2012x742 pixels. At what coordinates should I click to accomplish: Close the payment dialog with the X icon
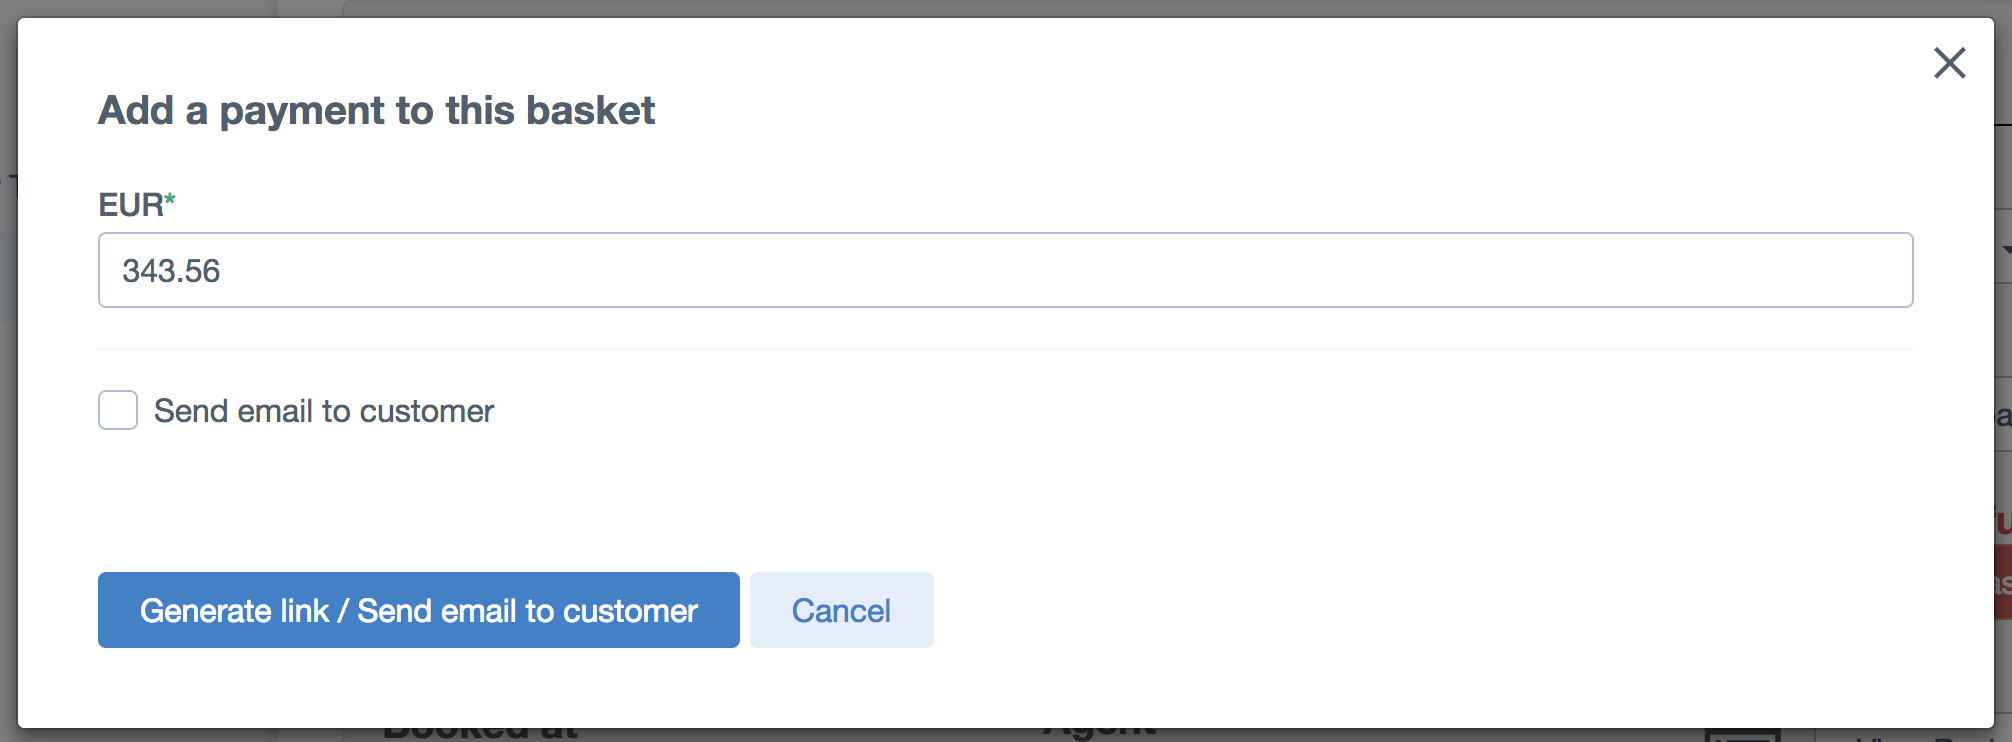coord(1949,63)
